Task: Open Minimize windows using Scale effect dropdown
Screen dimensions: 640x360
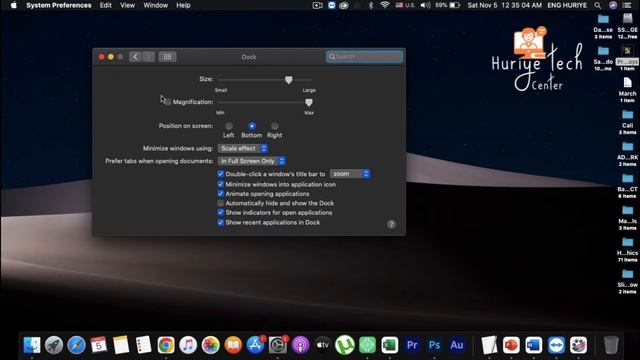Action: pos(243,148)
